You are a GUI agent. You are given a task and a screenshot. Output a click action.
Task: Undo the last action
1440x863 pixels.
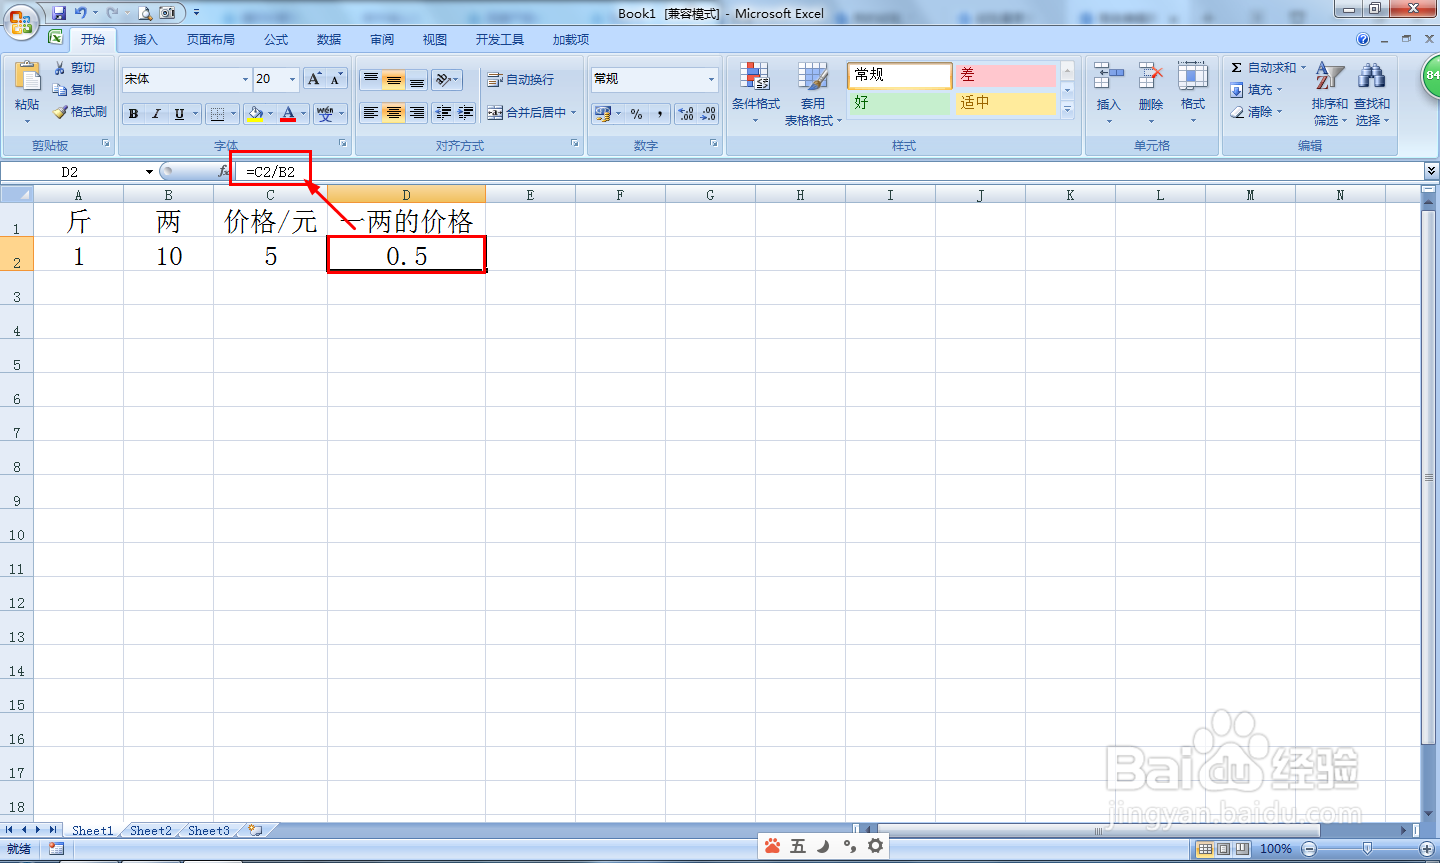[x=81, y=13]
